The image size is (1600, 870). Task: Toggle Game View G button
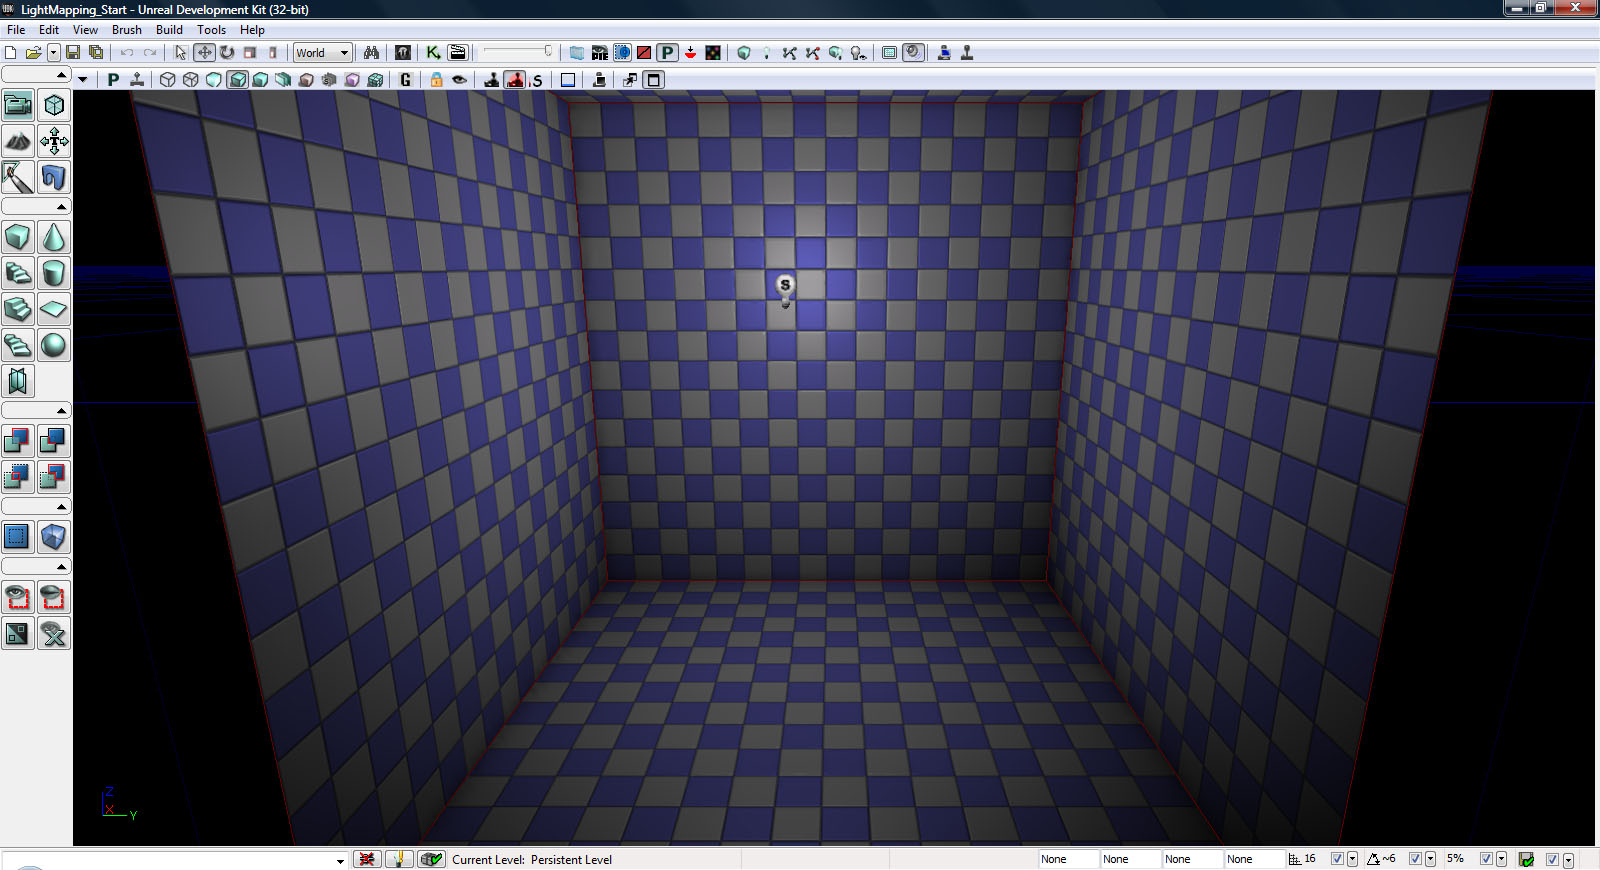(405, 80)
